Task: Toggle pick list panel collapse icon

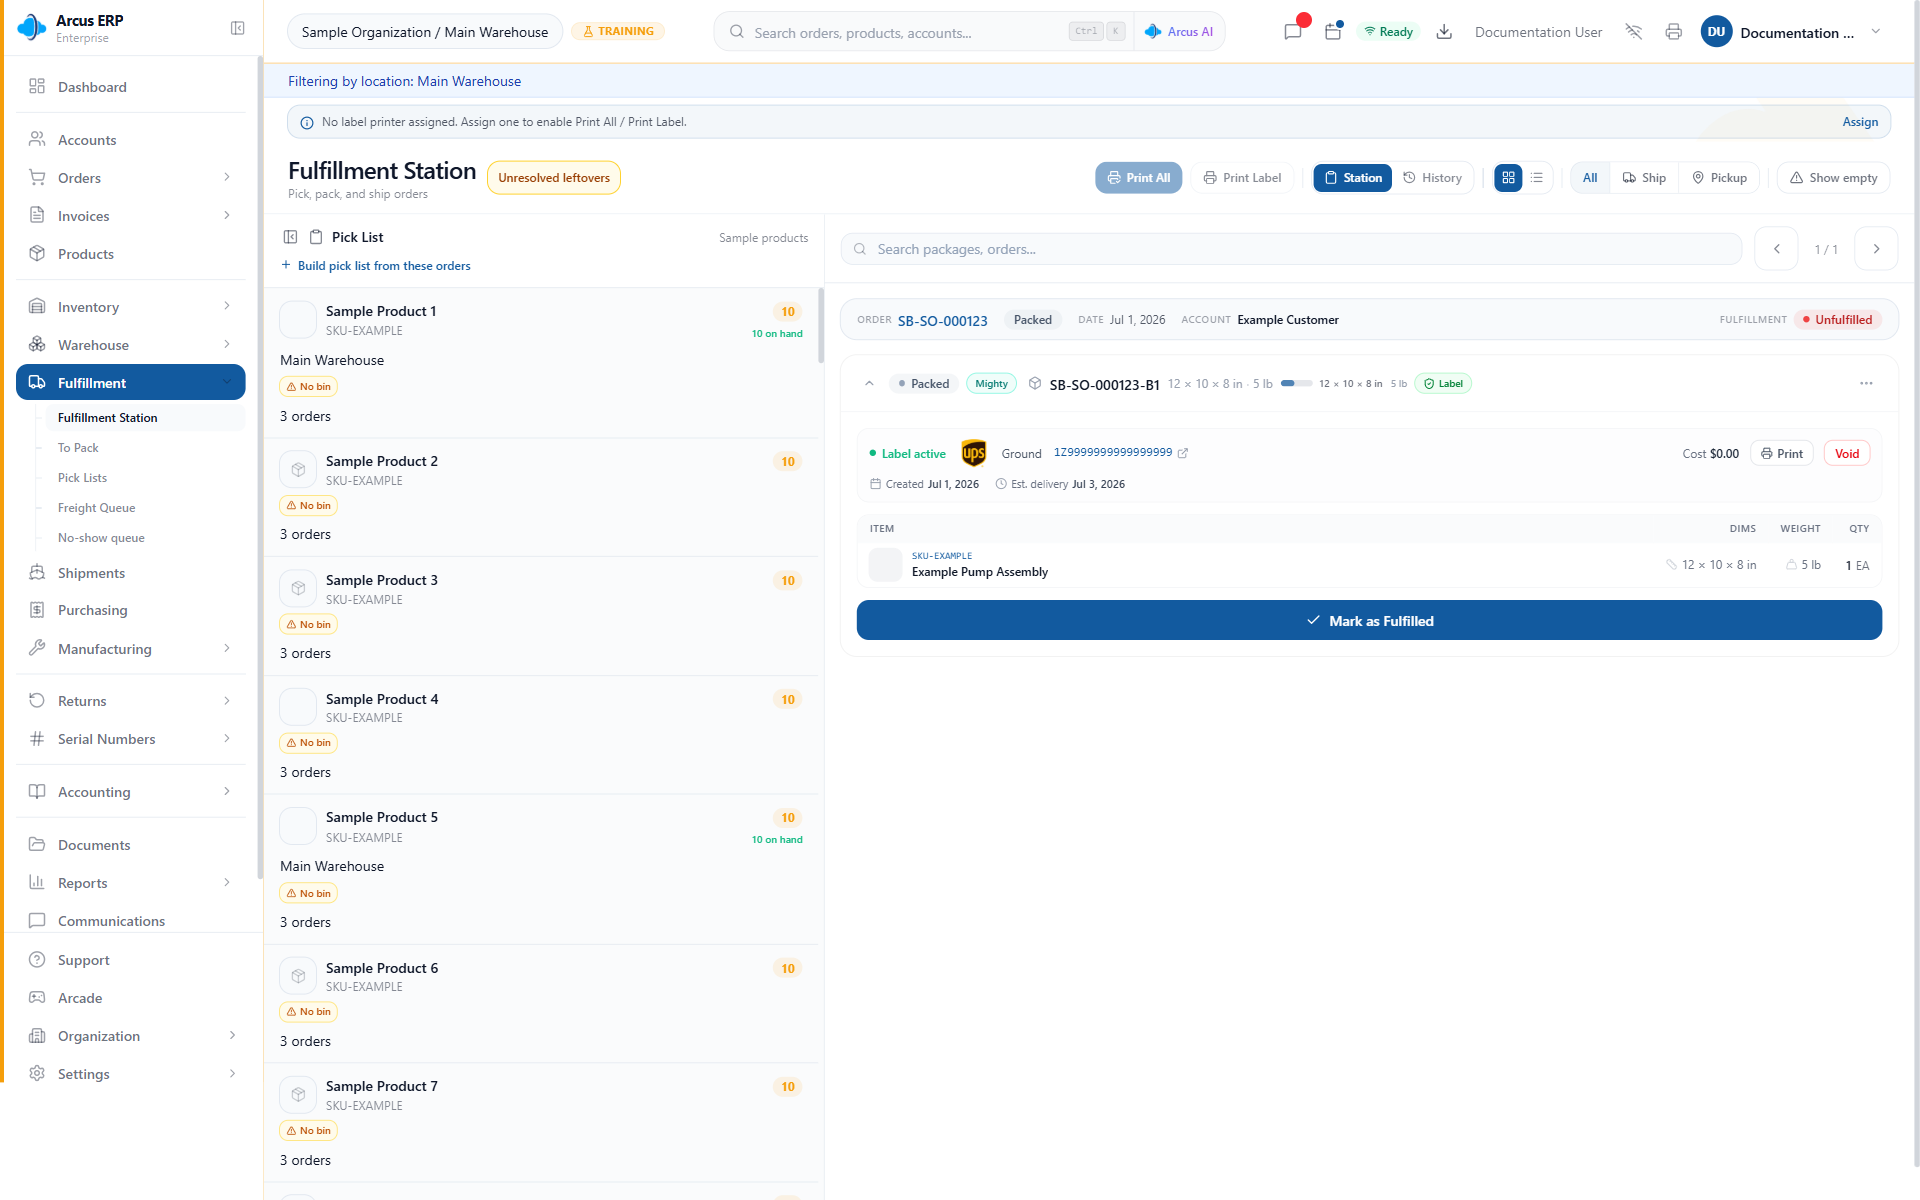Action: pos(290,237)
